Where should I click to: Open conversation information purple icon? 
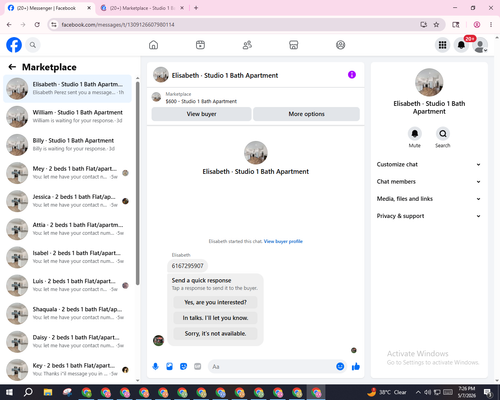[x=352, y=75]
